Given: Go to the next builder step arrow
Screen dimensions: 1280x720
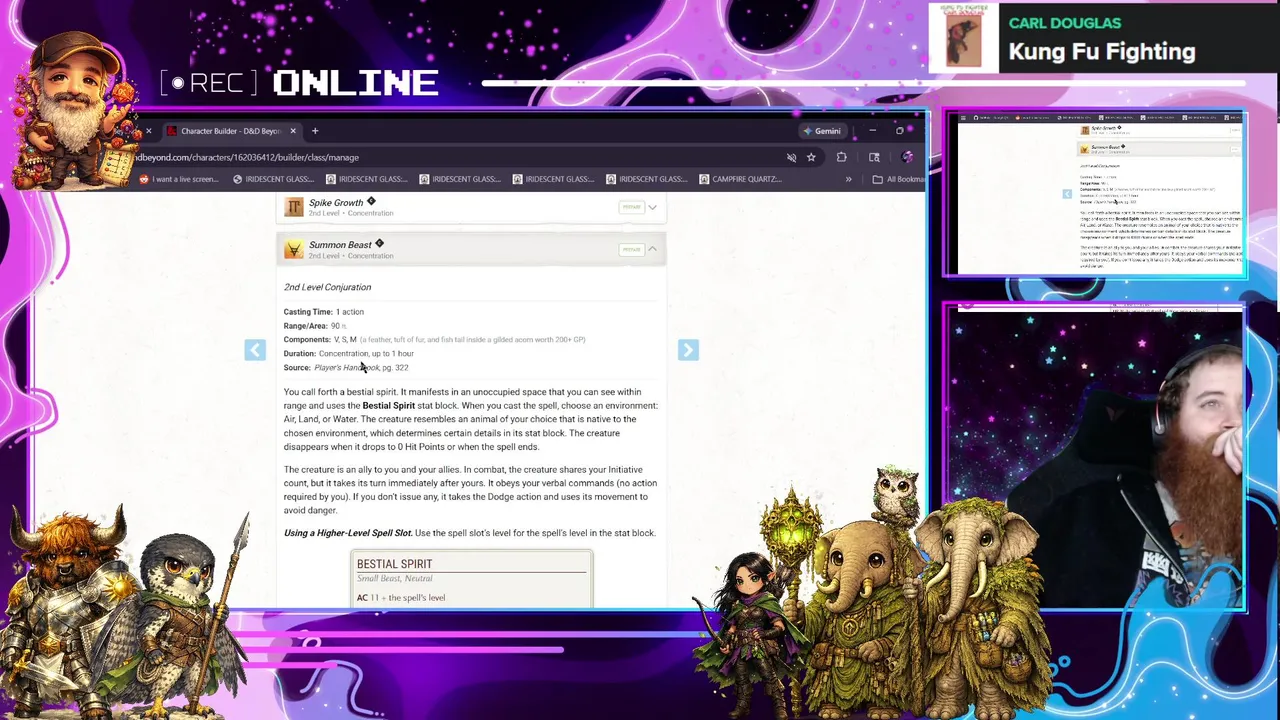Looking at the screenshot, I should (x=688, y=349).
